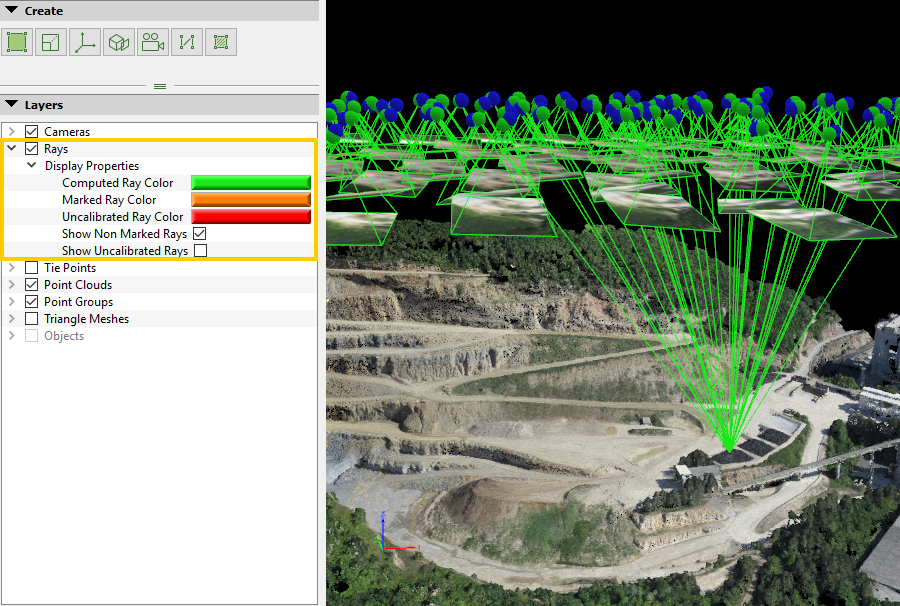
Task: Check the Show Uncalibrated Rays box
Action: [x=200, y=251]
